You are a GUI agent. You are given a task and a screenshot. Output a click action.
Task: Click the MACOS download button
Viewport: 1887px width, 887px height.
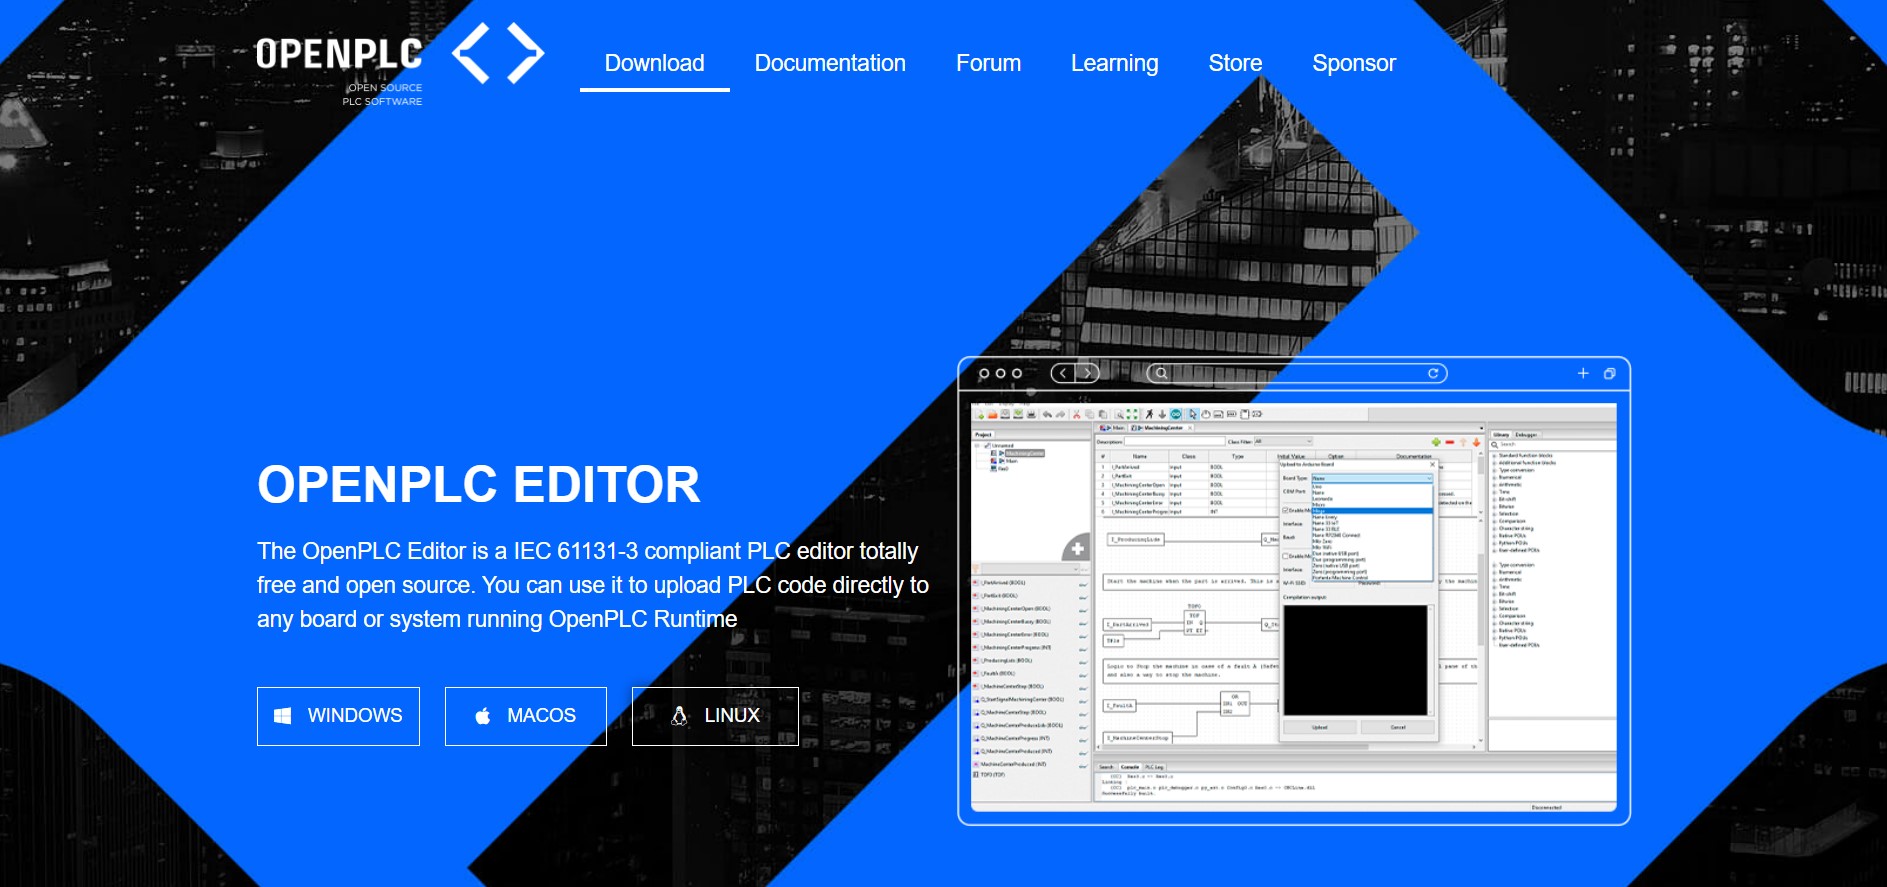pos(526,716)
